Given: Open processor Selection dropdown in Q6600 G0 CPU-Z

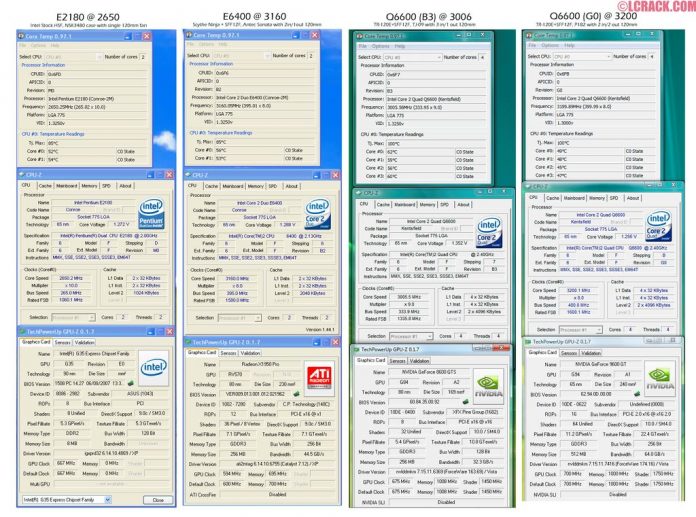Looking at the screenshot, I should pyautogui.click(x=580, y=329).
